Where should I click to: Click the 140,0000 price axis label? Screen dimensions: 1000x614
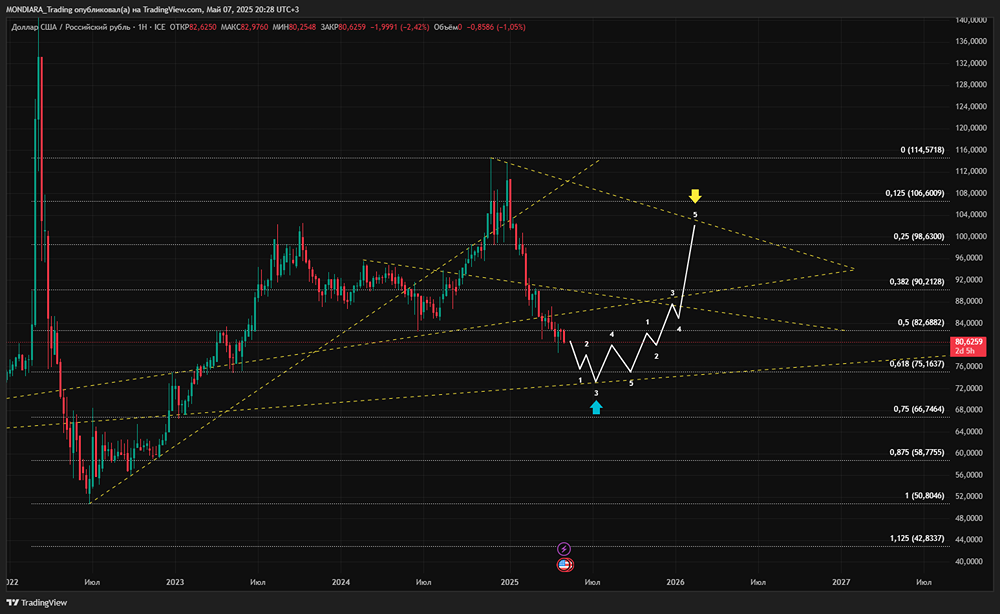970,20
